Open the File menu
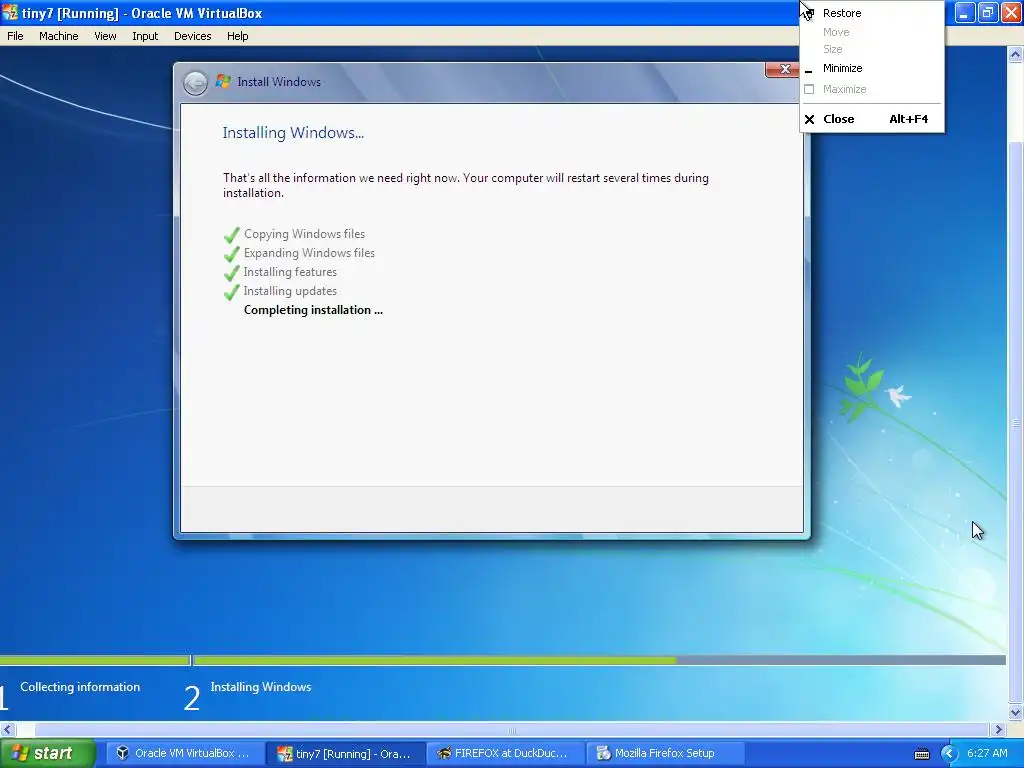The width and height of the screenshot is (1024, 768). (15, 36)
